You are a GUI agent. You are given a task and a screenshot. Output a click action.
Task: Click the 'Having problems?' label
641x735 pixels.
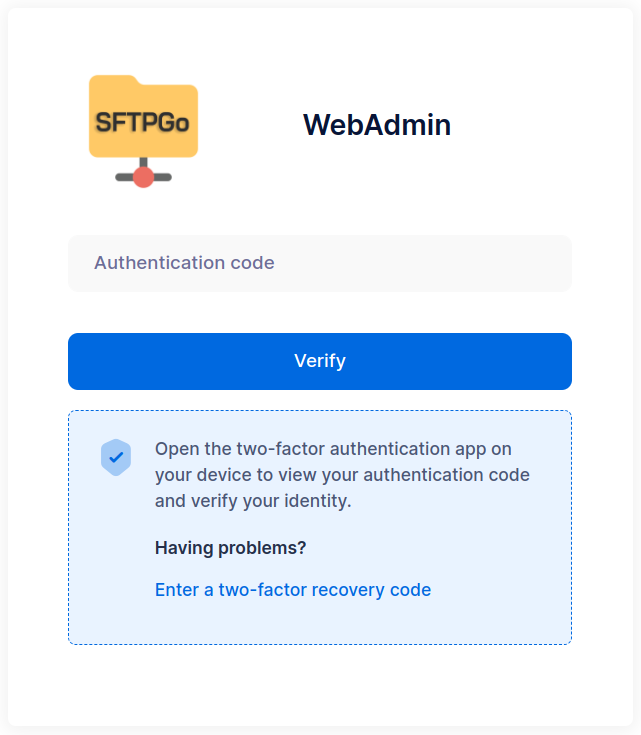click(x=230, y=548)
